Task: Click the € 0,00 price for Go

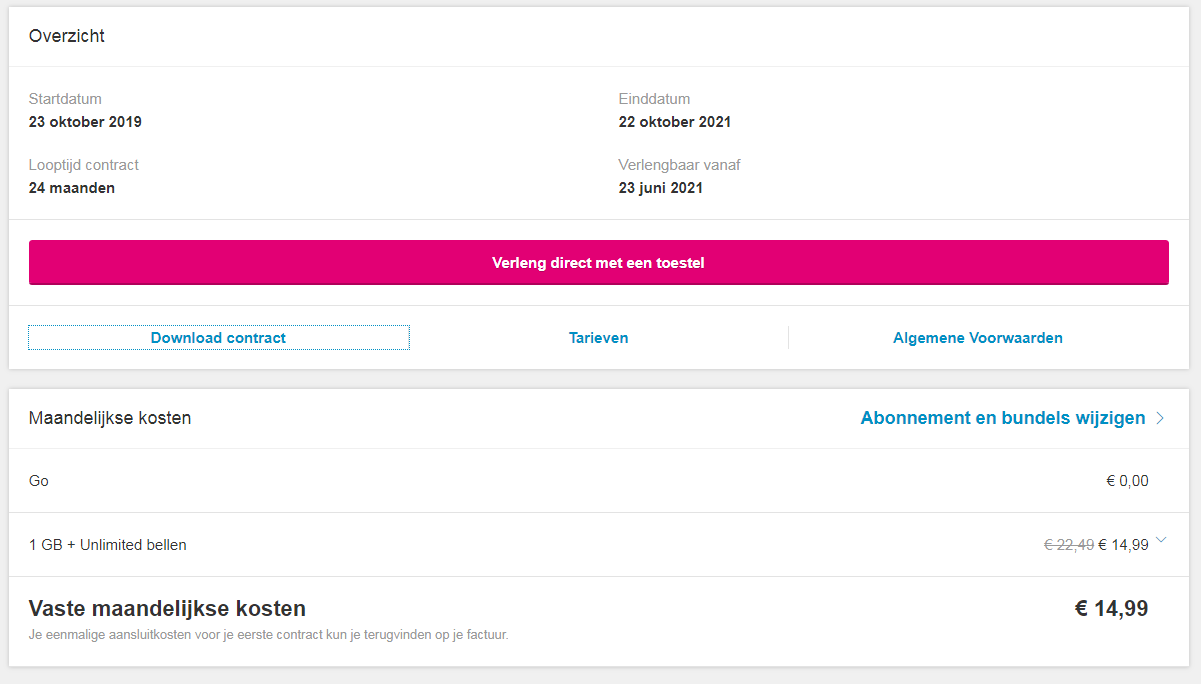Action: tap(1127, 481)
